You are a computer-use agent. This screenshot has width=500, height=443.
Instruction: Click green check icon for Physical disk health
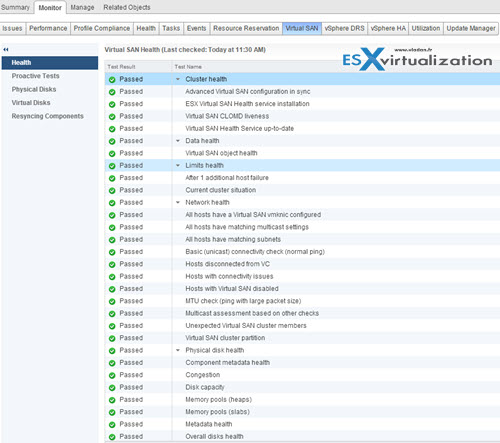[112, 351]
